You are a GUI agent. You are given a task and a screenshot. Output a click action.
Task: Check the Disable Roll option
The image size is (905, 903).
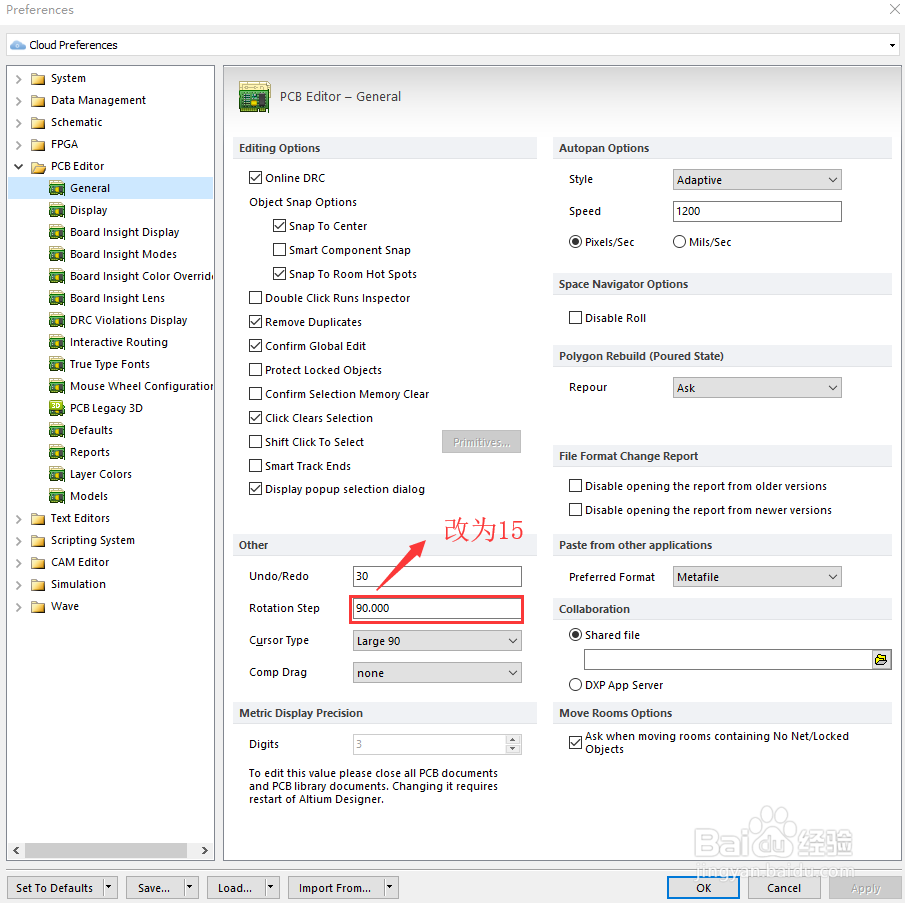point(575,317)
